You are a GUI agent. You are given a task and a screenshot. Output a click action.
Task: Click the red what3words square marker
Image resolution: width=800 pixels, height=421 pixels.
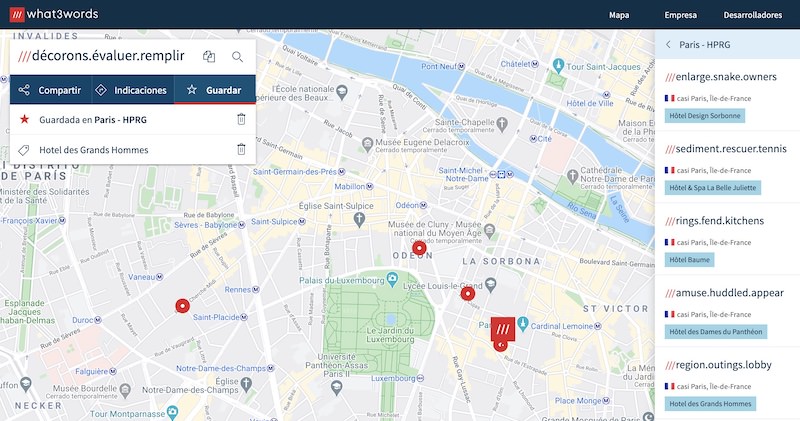503,329
